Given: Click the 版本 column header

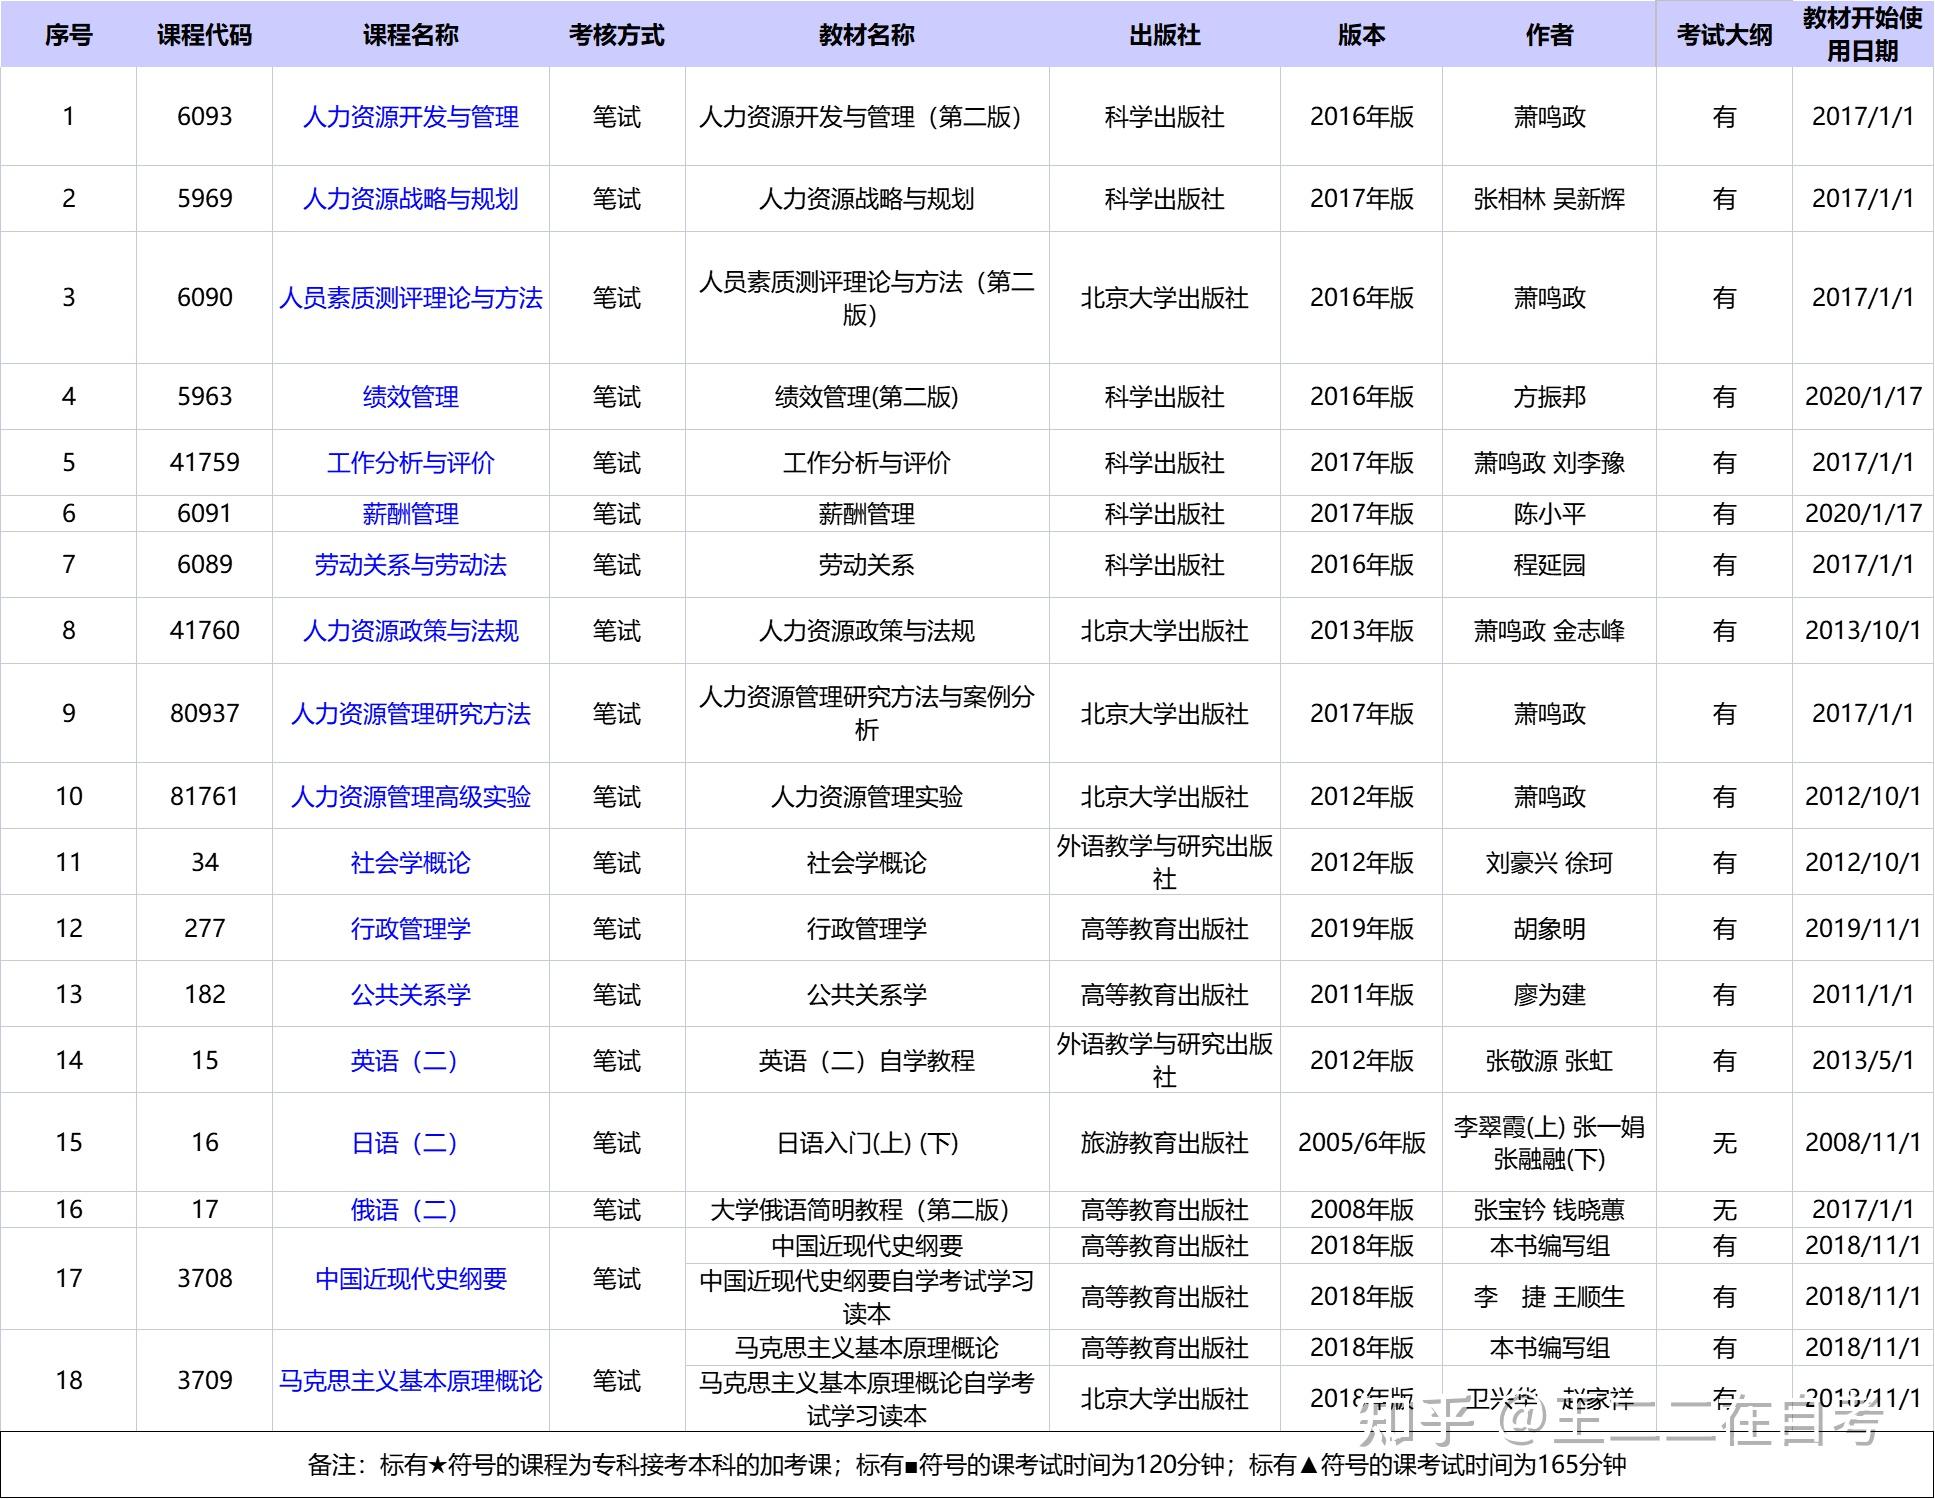Looking at the screenshot, I should click(x=1361, y=35).
